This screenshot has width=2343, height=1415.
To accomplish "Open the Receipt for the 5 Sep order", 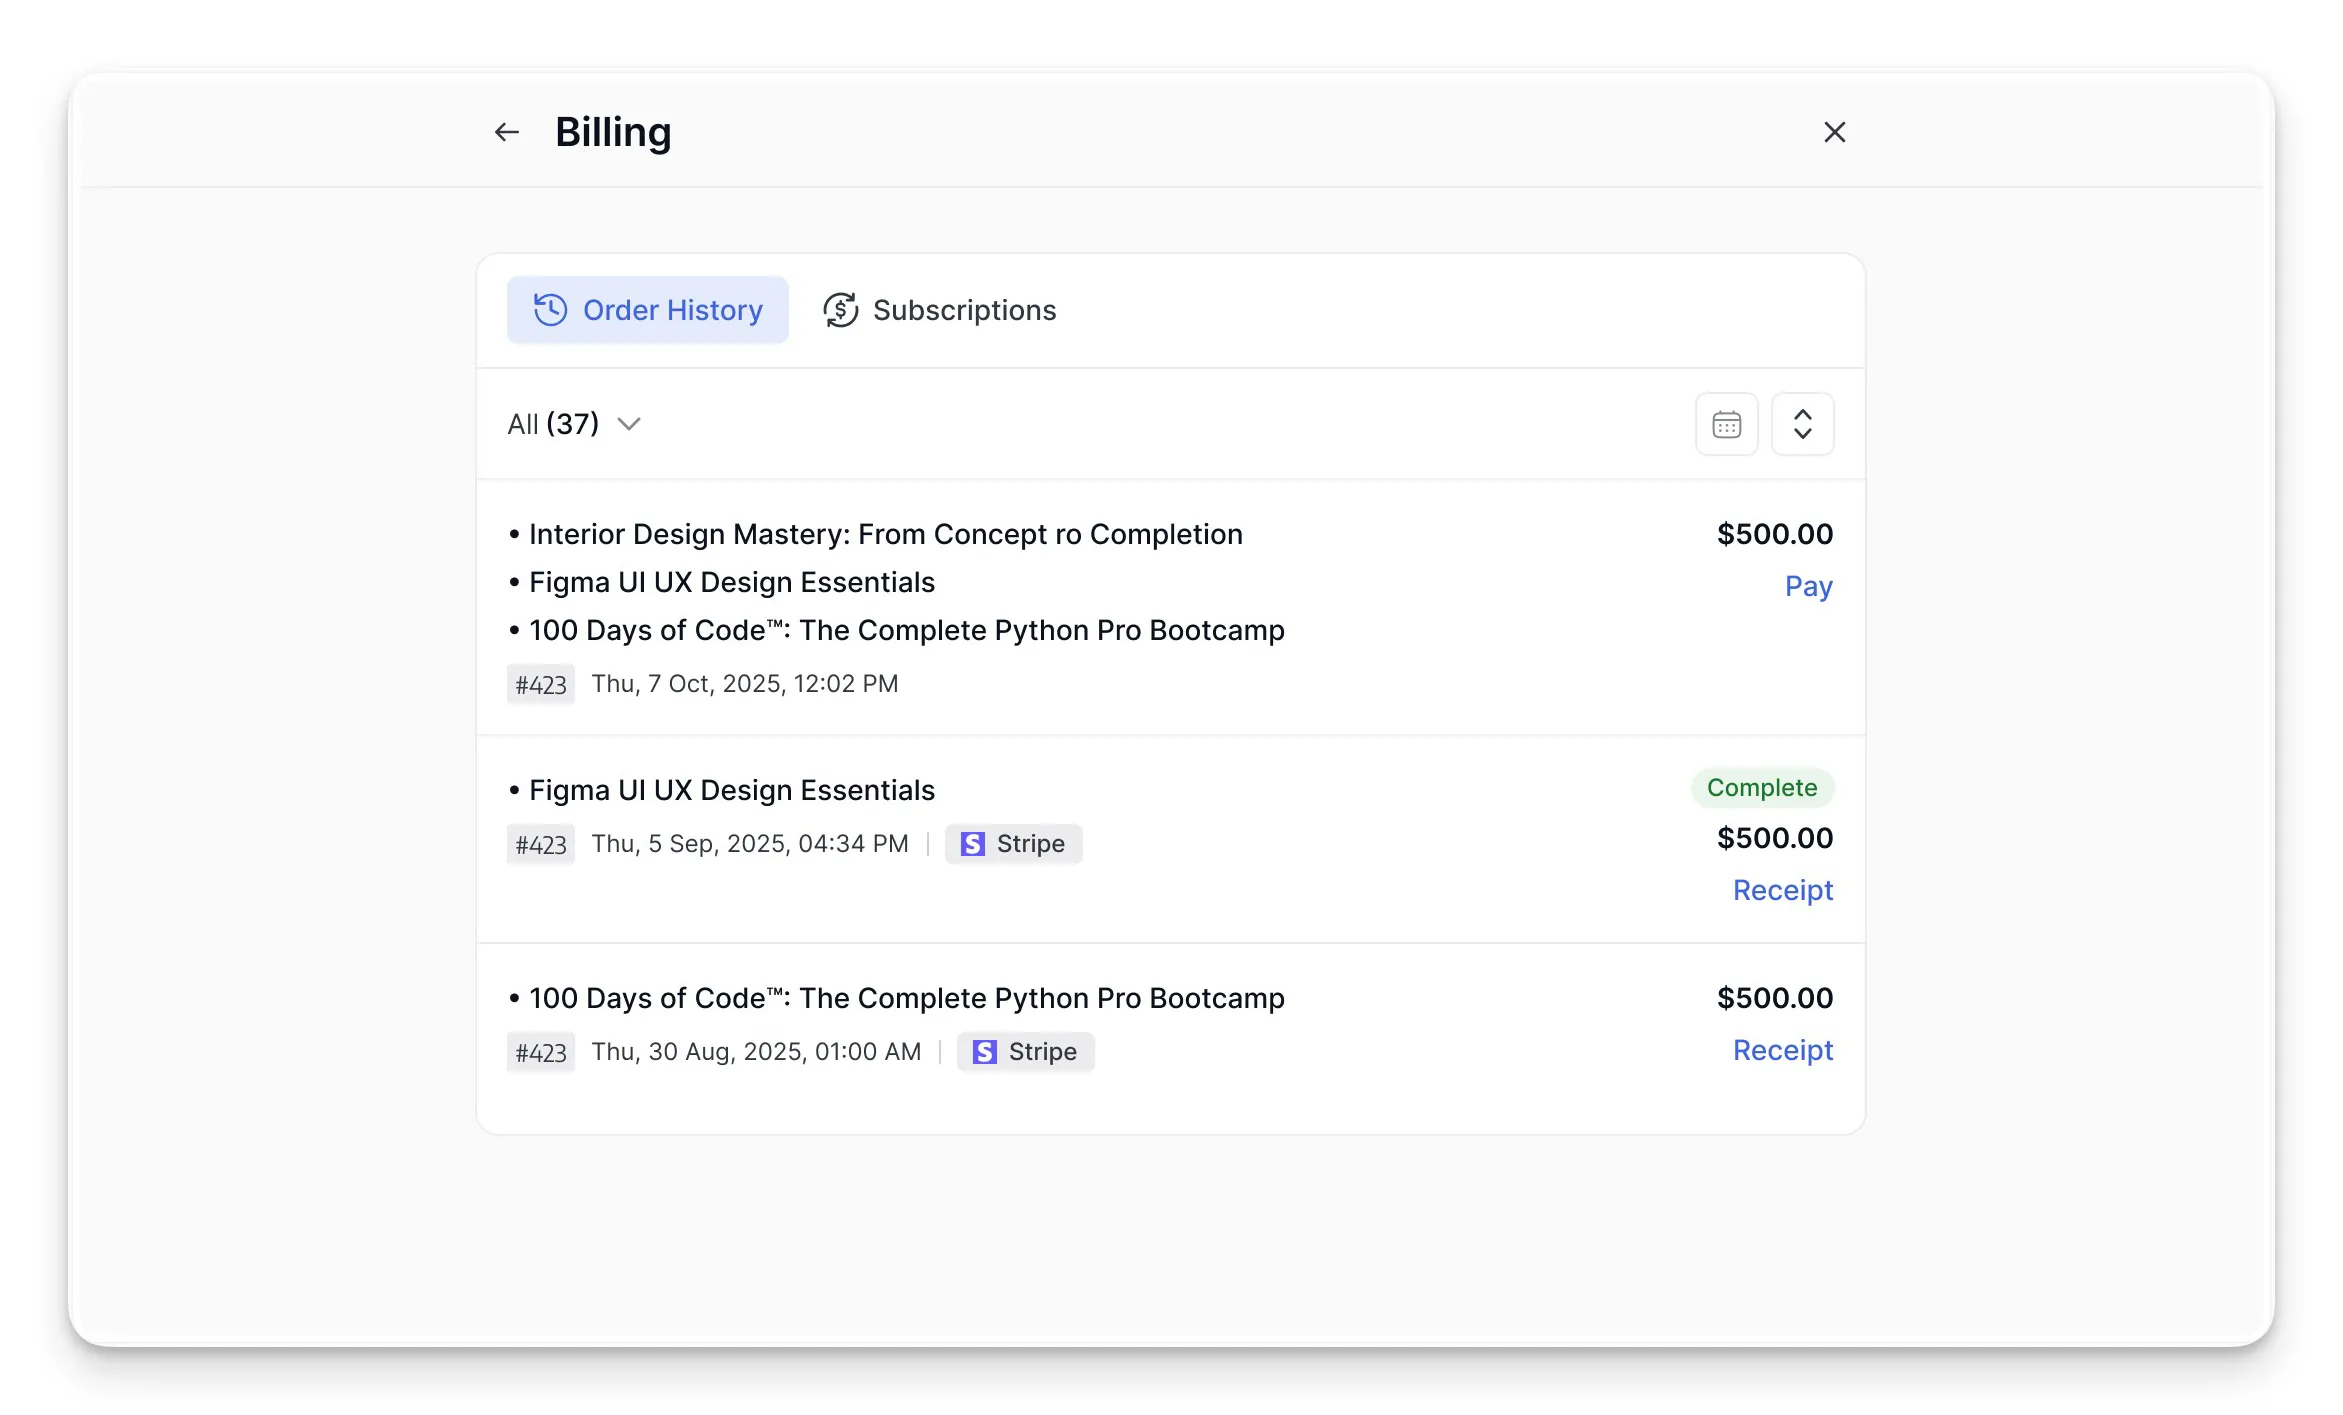I will 1783,890.
